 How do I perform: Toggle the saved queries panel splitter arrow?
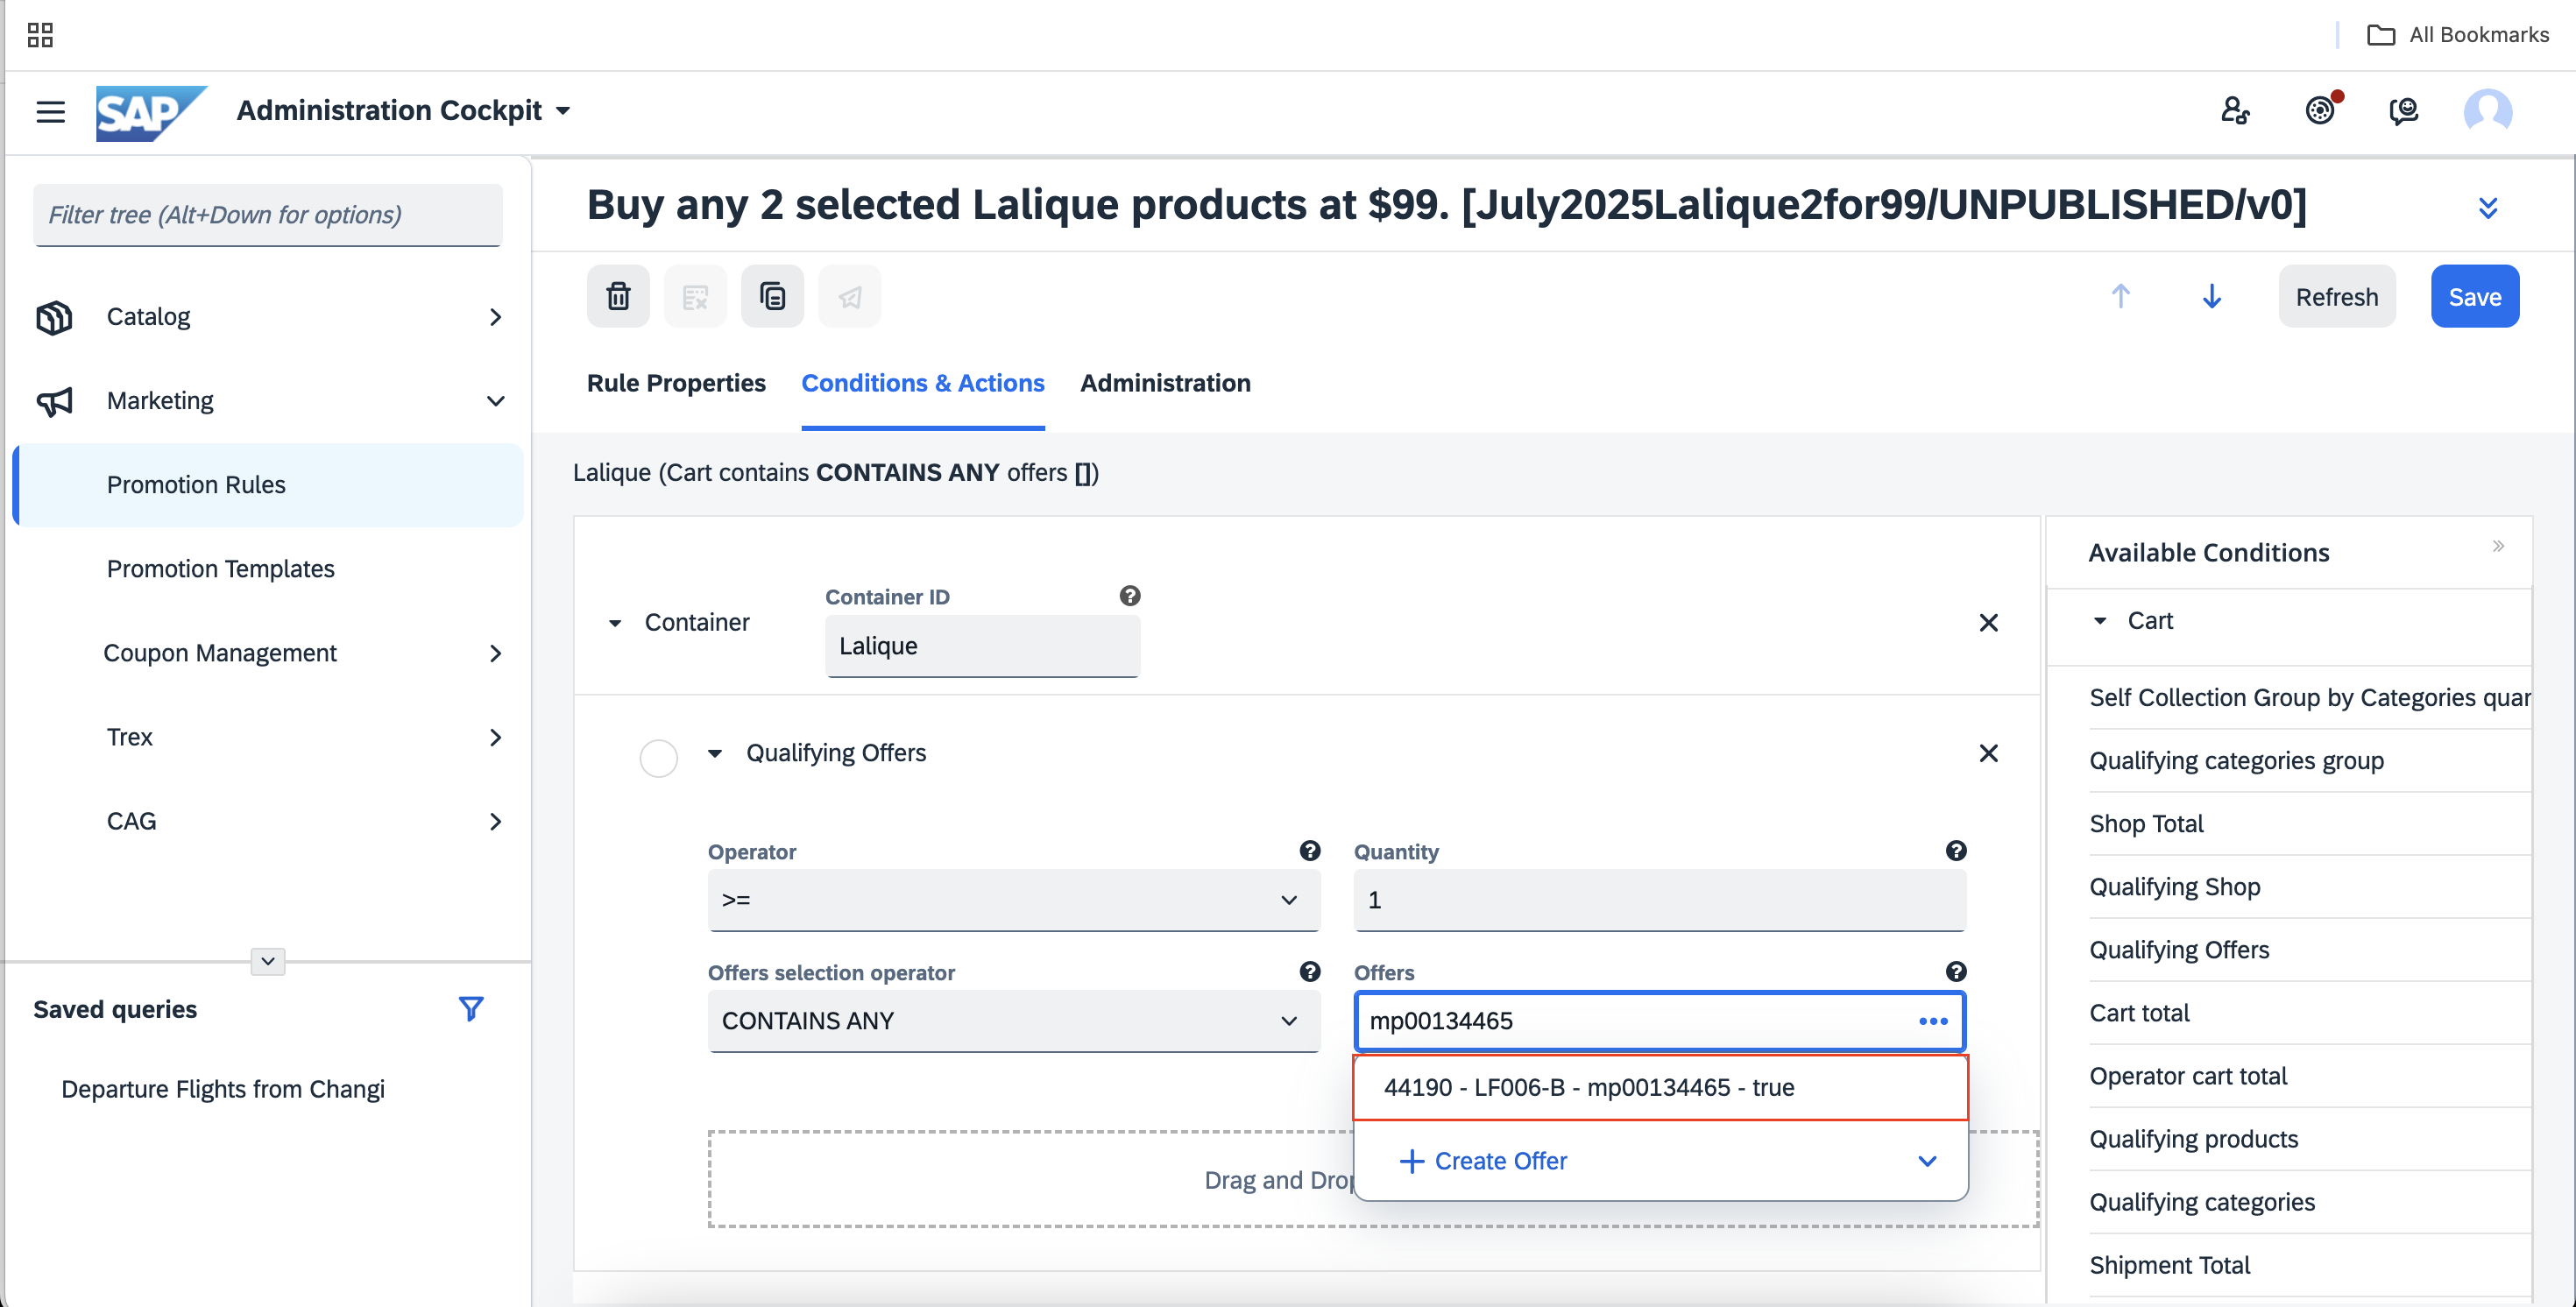267,961
